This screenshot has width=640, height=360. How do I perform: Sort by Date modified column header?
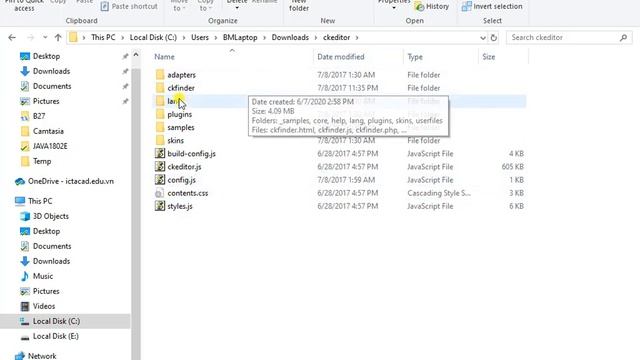341,57
